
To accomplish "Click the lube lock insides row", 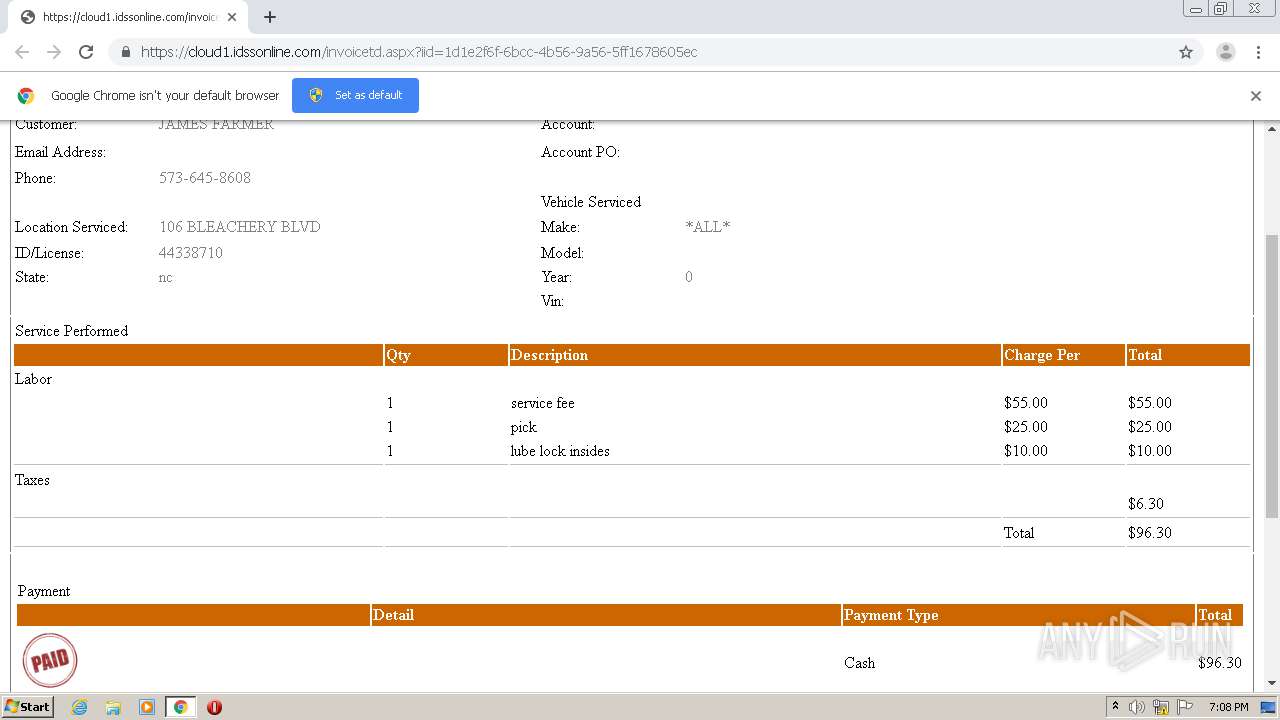I will (560, 451).
